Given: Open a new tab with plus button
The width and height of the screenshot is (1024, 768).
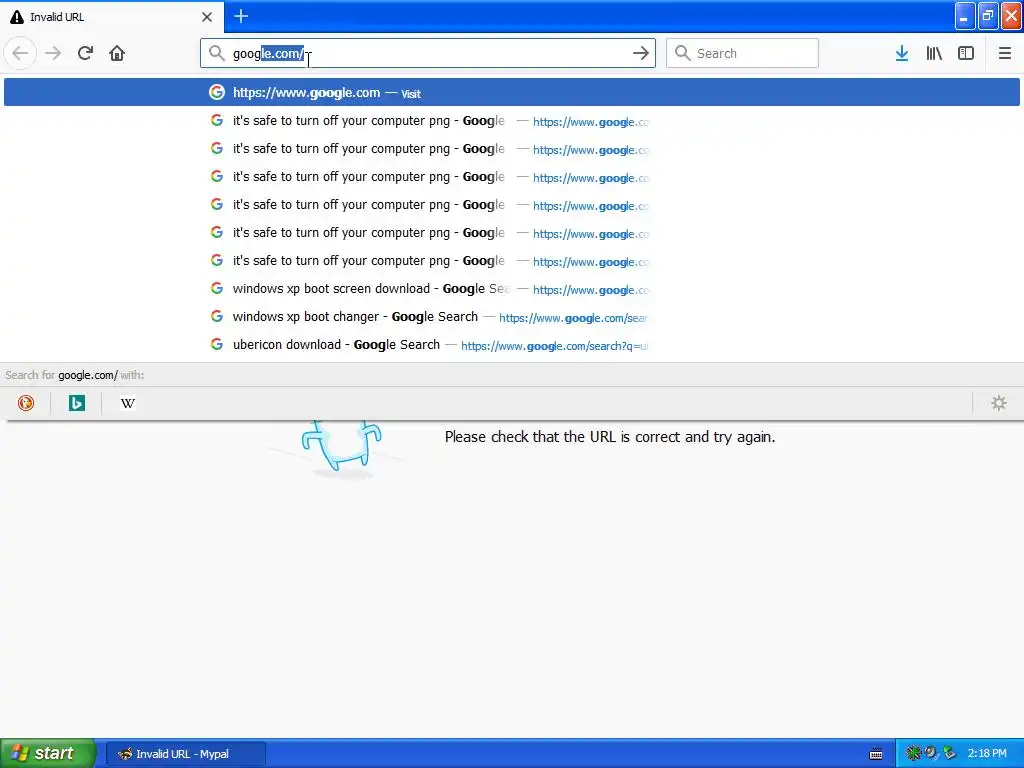Looking at the screenshot, I should click(x=241, y=16).
